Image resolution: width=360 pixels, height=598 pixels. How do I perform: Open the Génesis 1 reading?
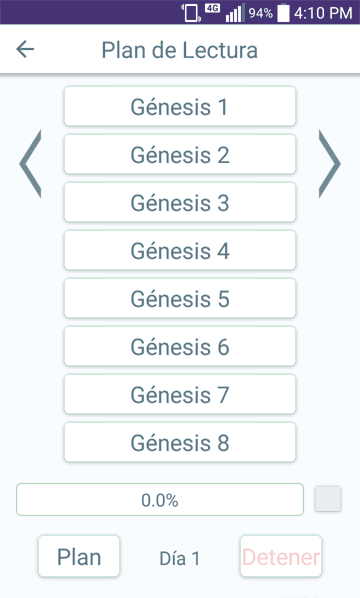(180, 106)
